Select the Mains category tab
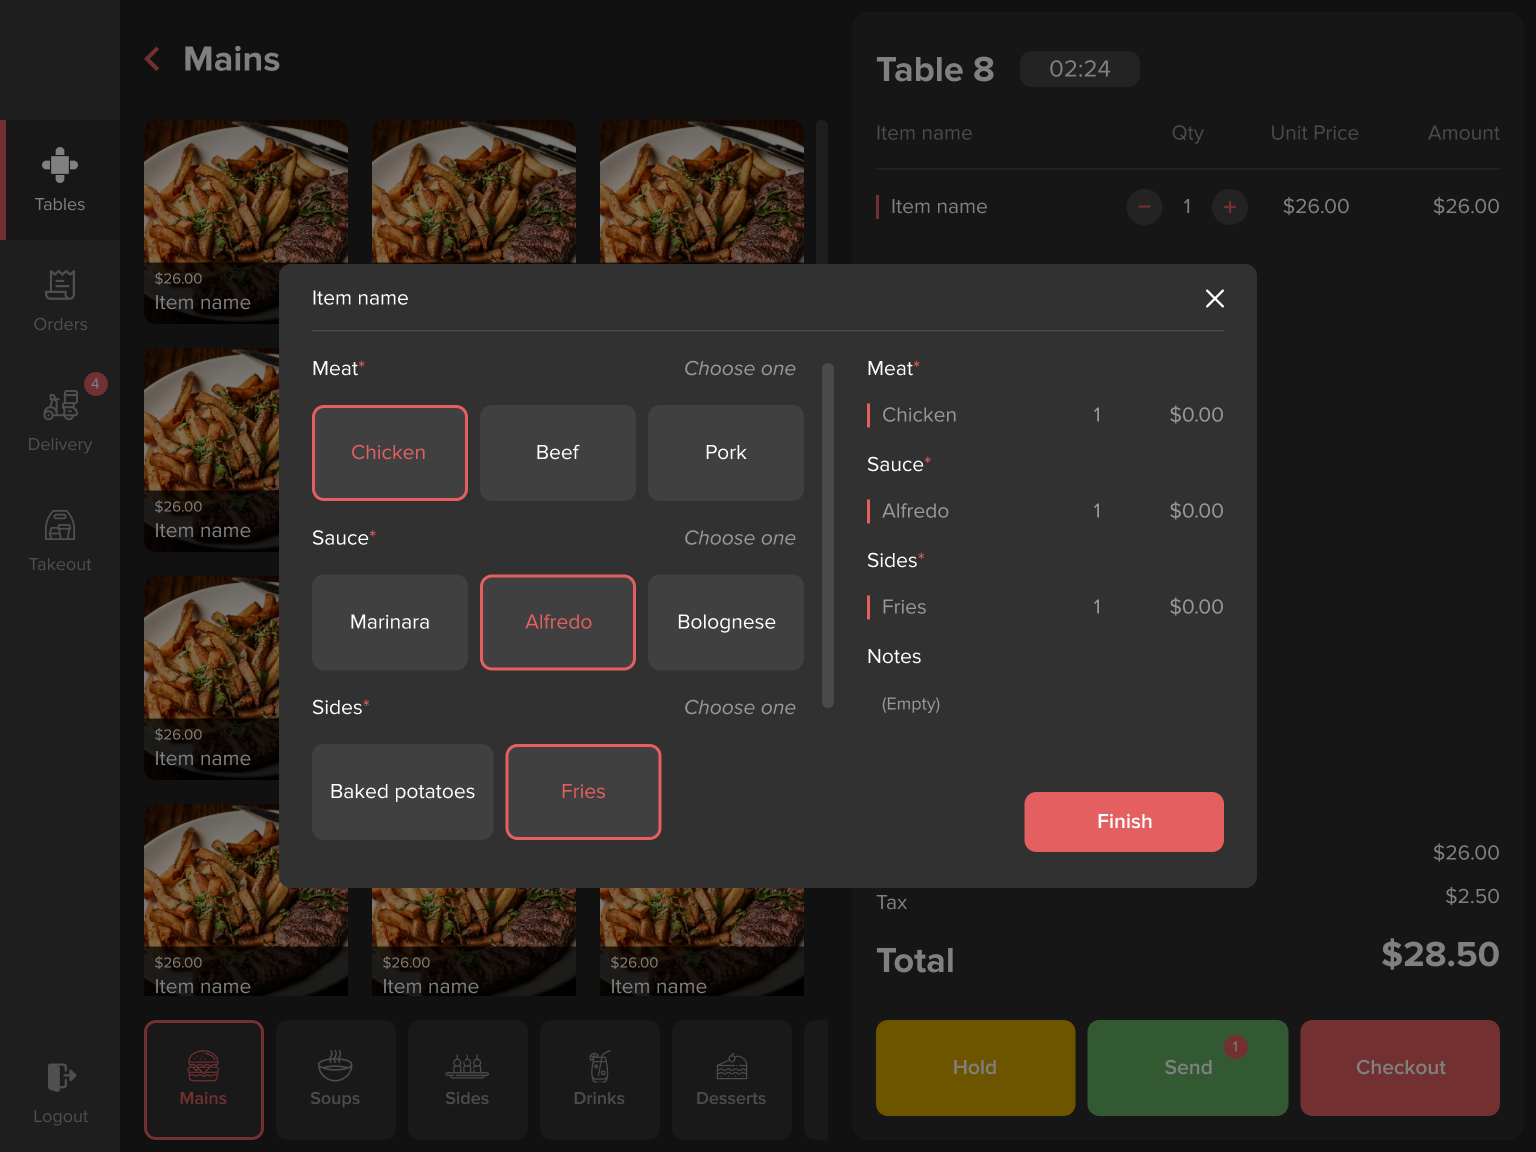This screenshot has height=1152, width=1536. click(x=204, y=1079)
